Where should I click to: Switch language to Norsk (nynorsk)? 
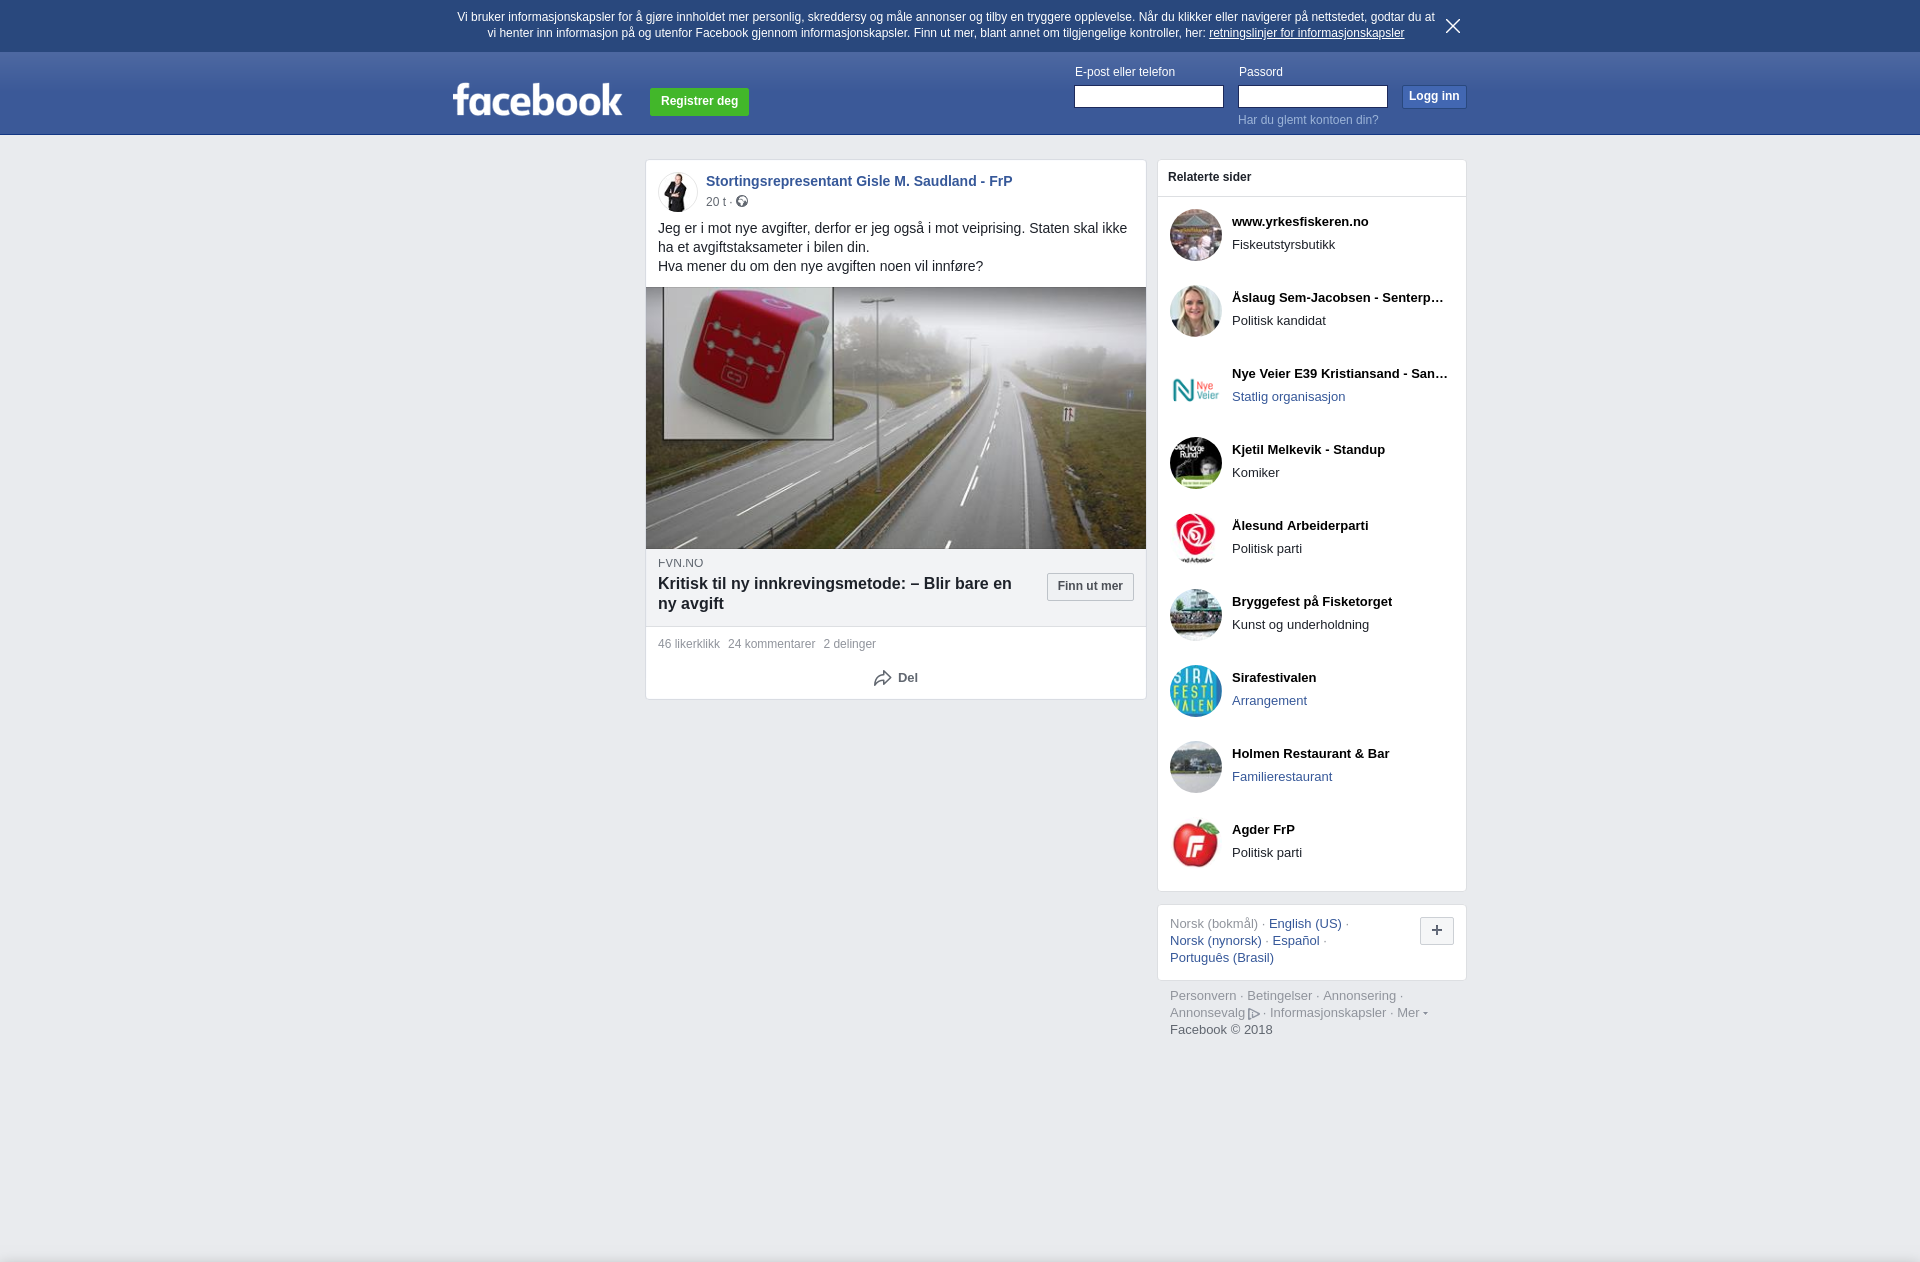(x=1216, y=941)
